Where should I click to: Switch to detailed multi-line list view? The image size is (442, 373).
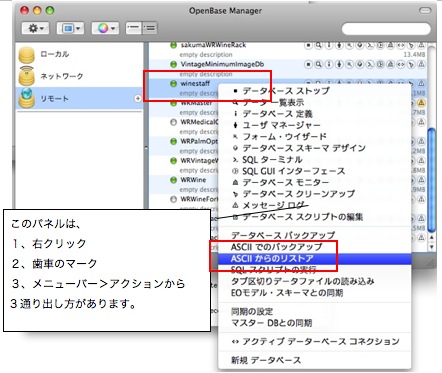150,28
